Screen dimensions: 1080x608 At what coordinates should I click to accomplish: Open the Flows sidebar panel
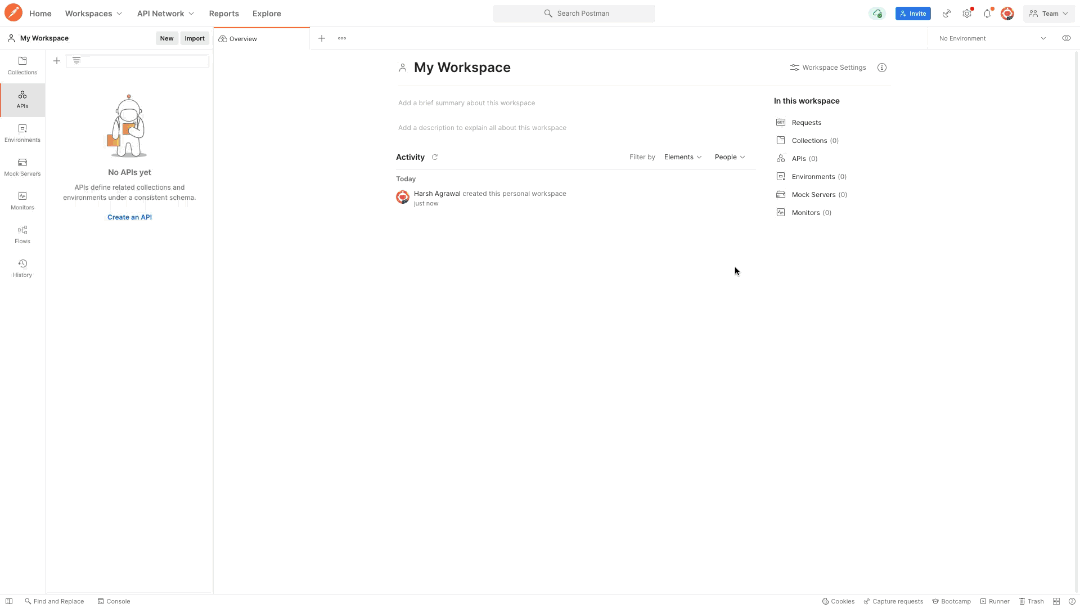(x=21, y=234)
